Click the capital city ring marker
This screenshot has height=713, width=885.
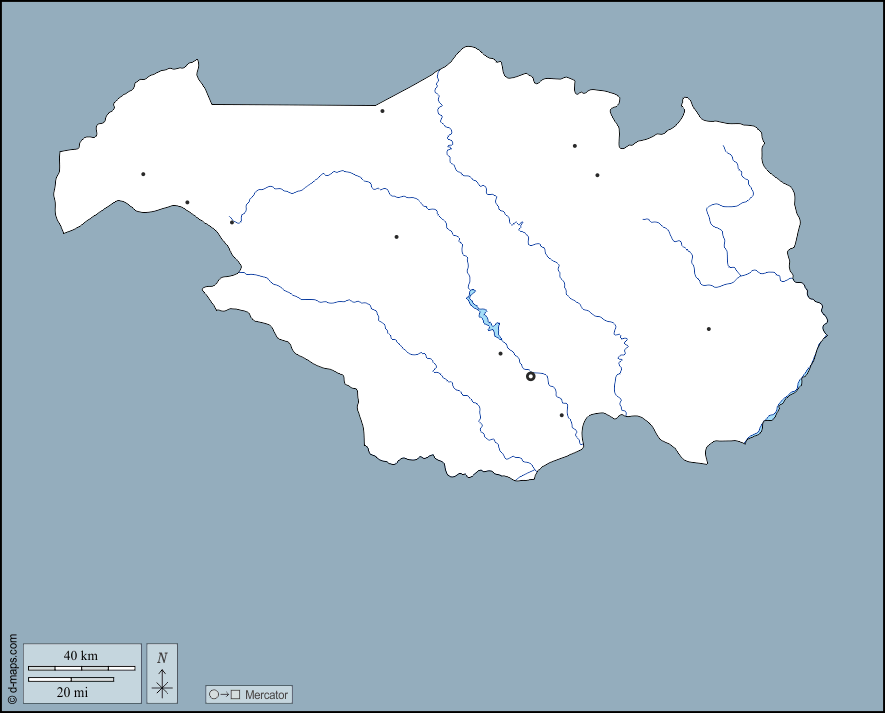[531, 376]
